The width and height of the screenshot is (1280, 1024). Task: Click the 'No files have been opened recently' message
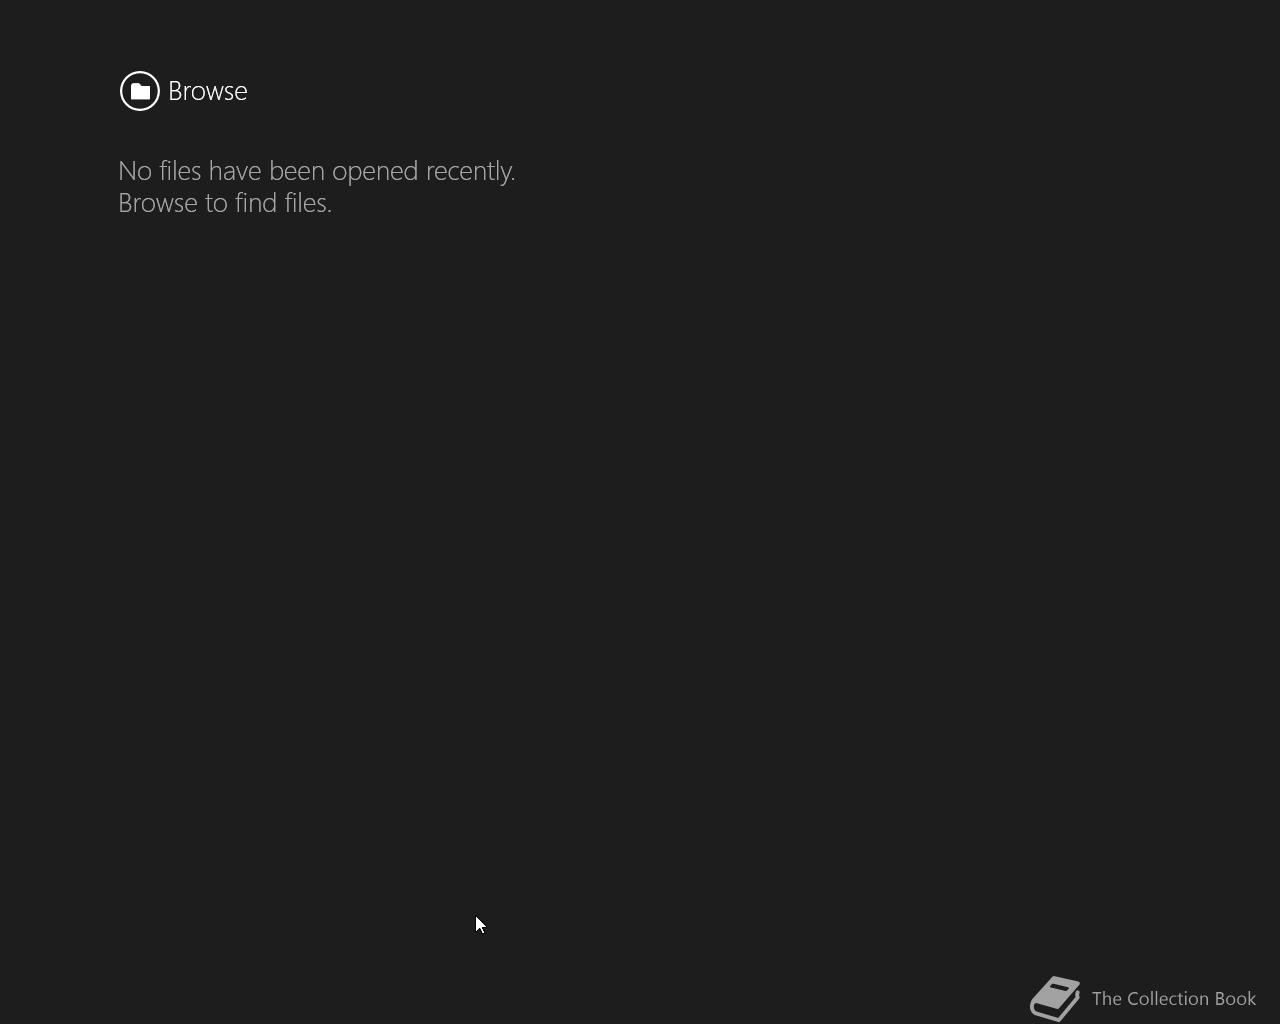point(316,171)
